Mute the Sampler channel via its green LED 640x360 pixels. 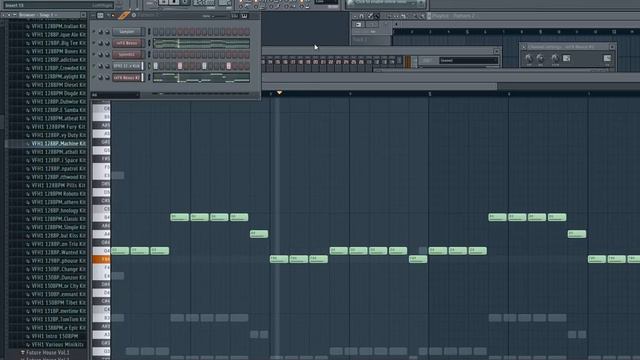point(94,32)
